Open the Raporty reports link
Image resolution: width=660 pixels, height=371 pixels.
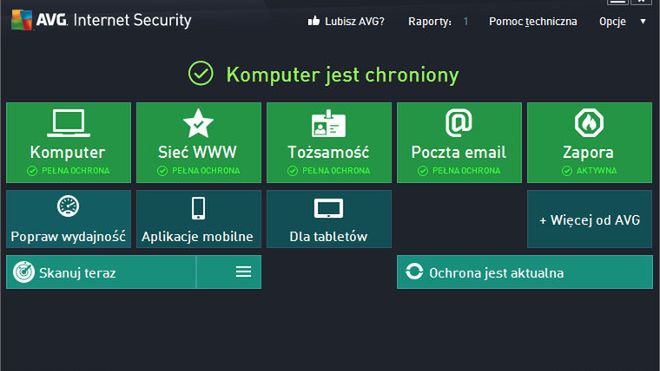(430, 21)
